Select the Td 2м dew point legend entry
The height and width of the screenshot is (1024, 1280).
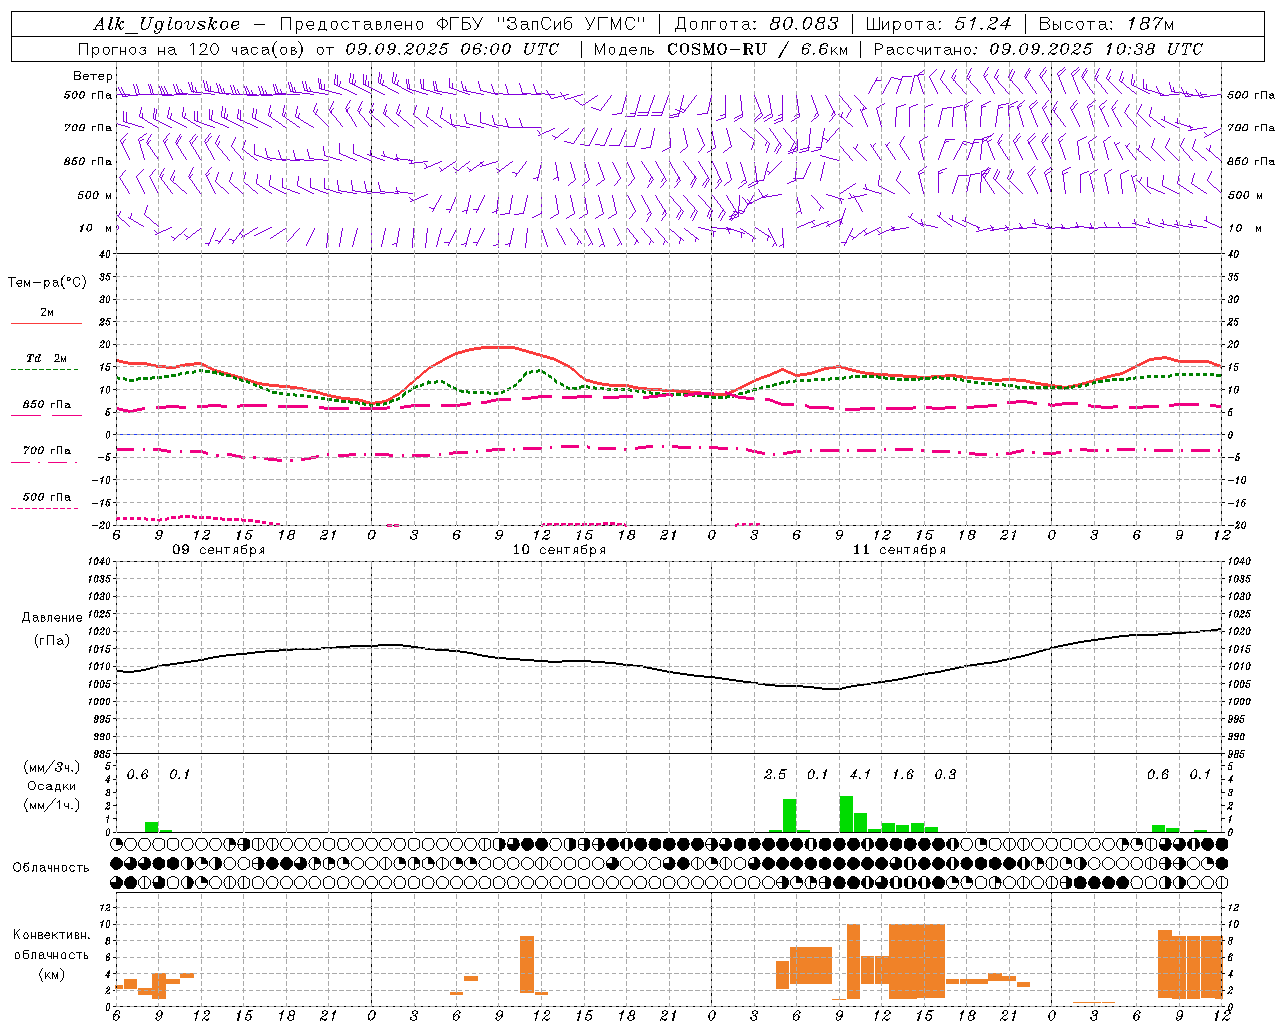(x=47, y=358)
